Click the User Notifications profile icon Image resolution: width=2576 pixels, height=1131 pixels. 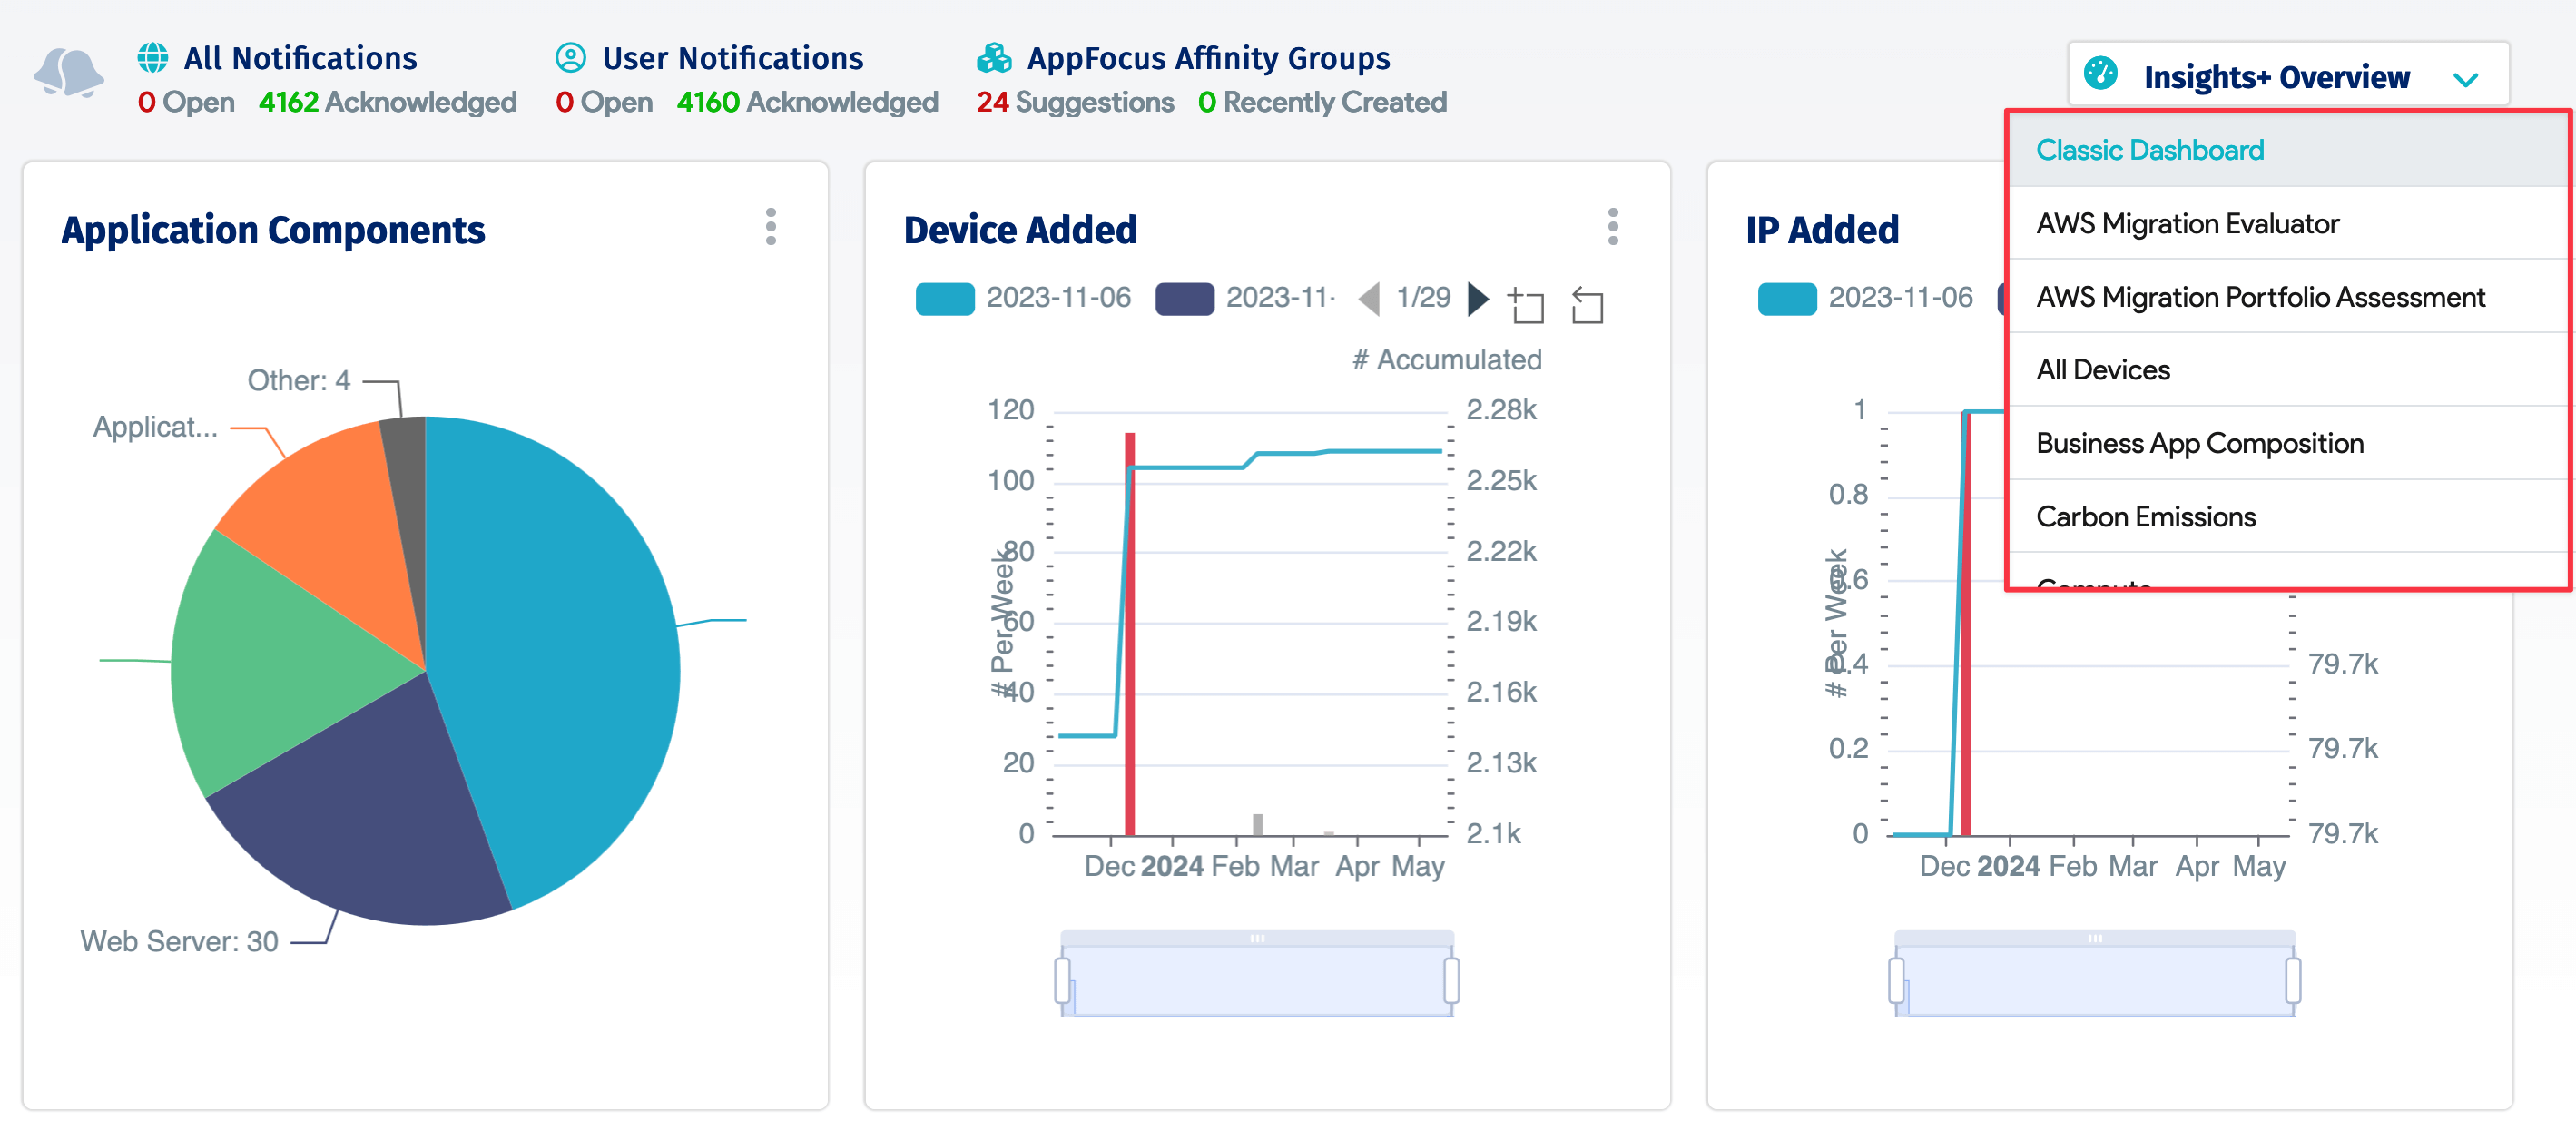(x=570, y=57)
